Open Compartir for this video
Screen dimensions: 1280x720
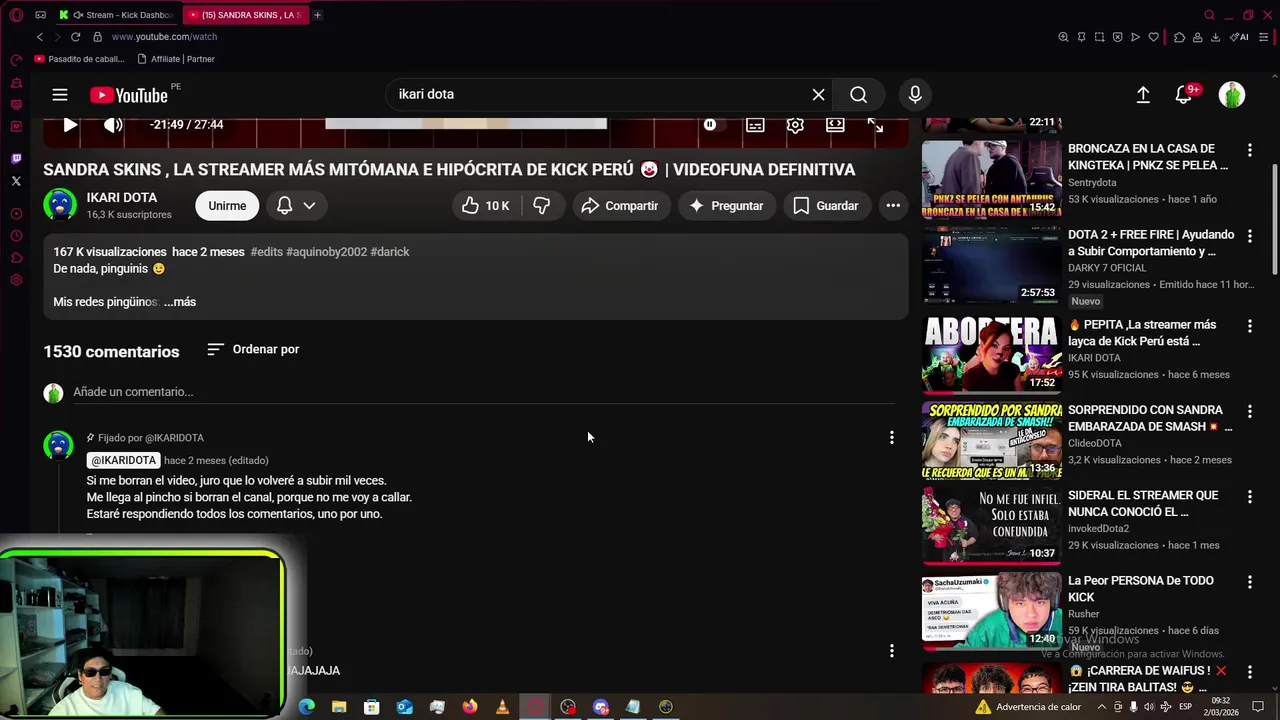click(x=620, y=206)
